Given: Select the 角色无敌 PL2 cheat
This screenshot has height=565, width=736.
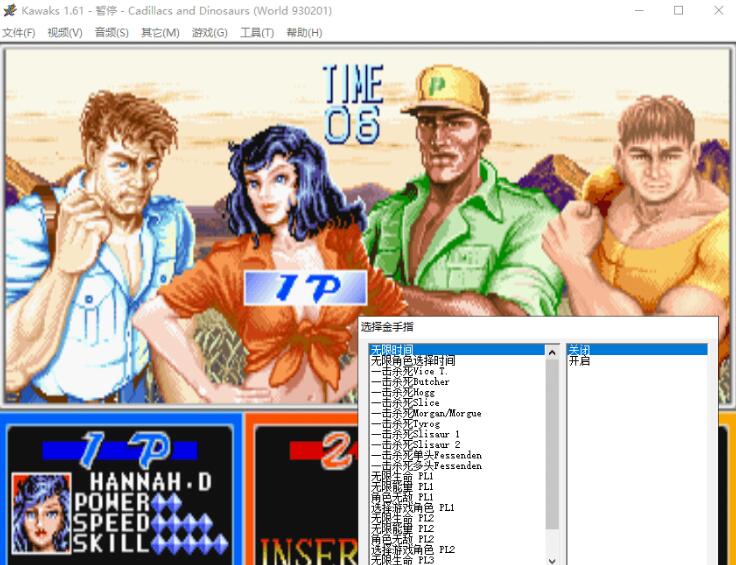Looking at the screenshot, I should (x=457, y=539).
